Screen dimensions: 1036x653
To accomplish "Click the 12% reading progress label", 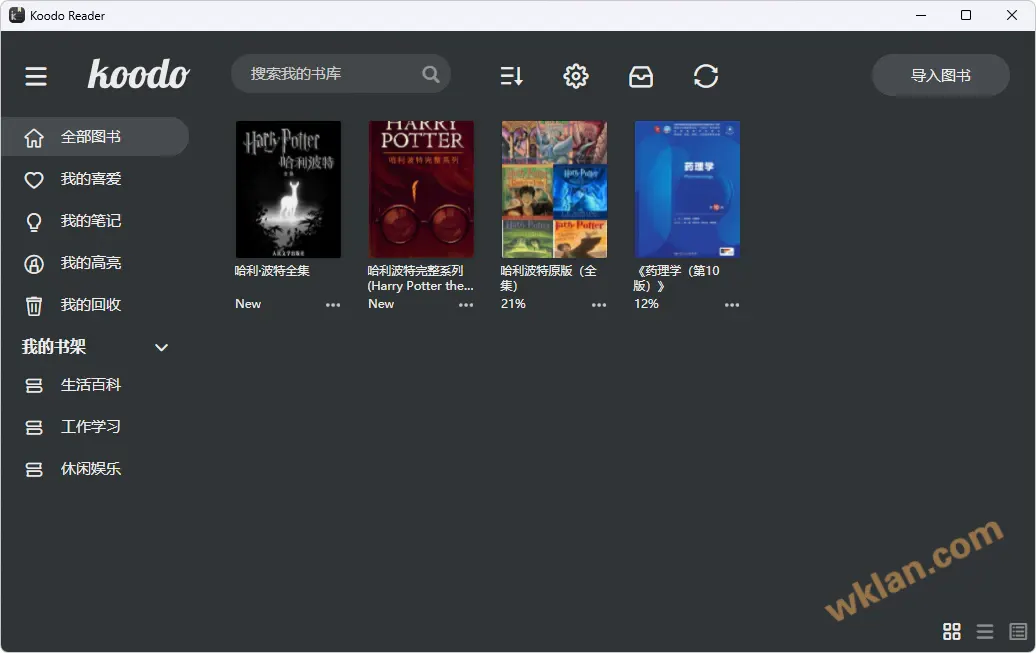I will (646, 304).
